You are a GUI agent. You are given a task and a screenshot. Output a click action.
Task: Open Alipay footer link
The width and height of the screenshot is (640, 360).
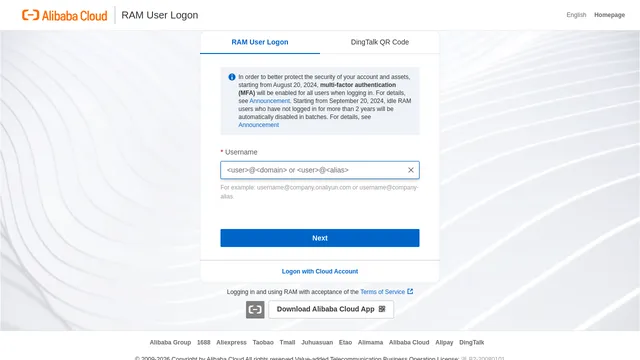444,342
